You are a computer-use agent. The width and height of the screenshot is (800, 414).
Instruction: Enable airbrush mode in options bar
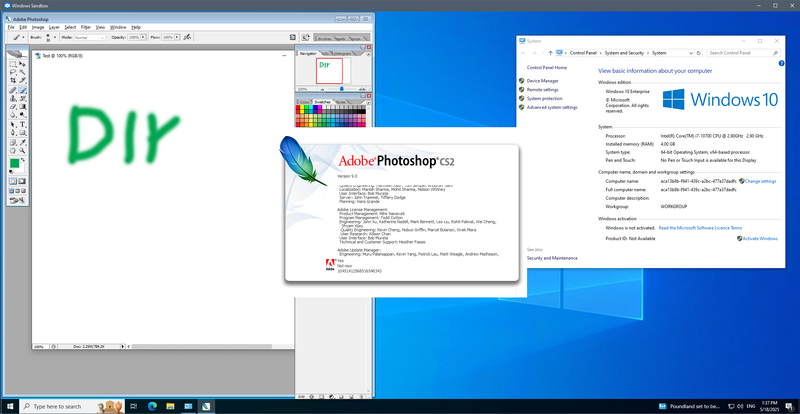point(187,37)
